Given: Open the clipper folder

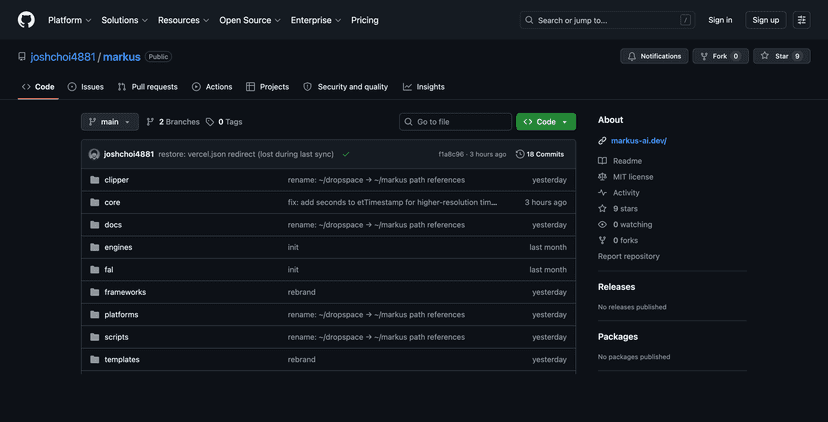Looking at the screenshot, I should (117, 180).
